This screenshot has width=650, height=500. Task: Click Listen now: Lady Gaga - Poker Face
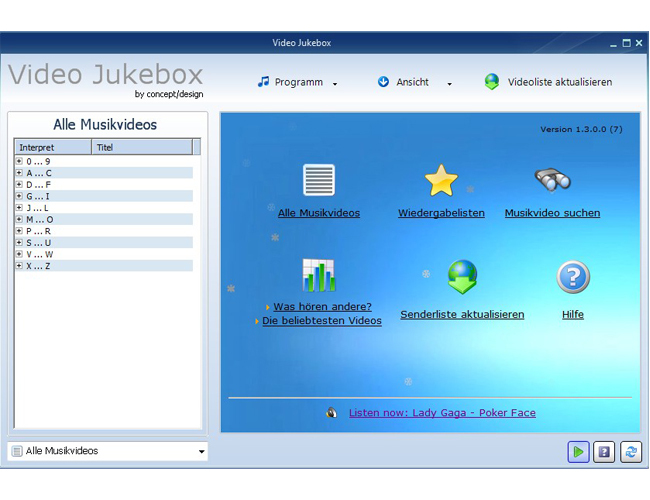[x=442, y=413]
